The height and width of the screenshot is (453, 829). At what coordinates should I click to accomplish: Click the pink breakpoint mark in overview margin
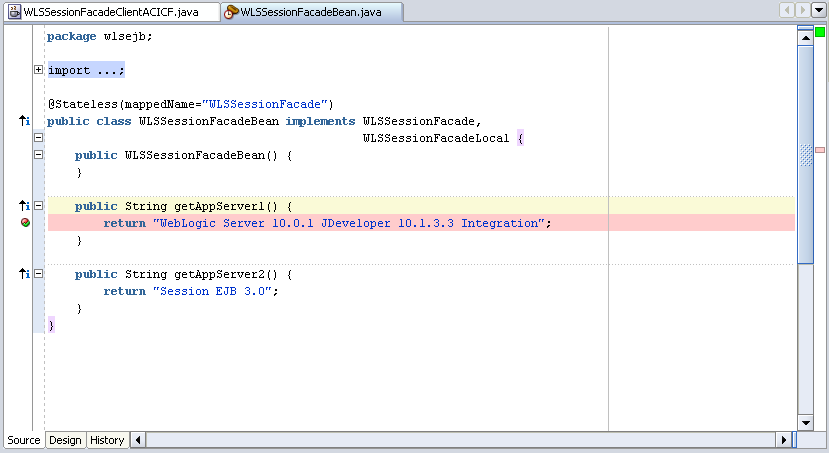click(820, 150)
